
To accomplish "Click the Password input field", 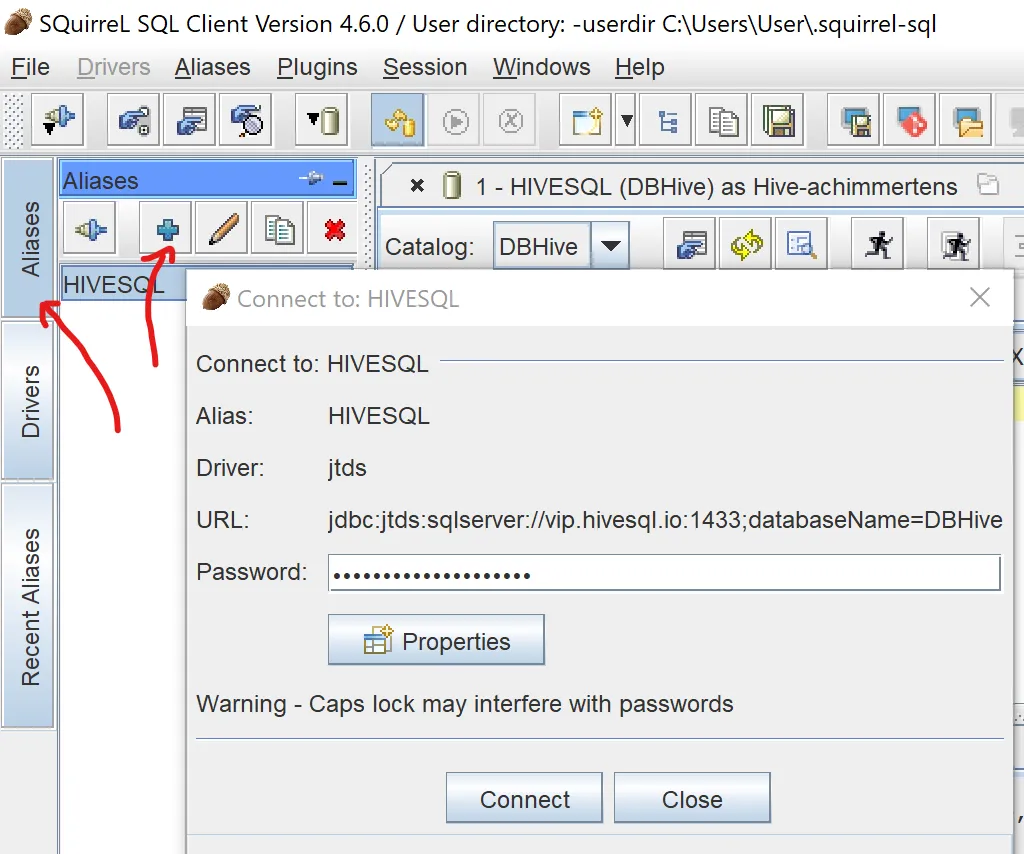I will (x=664, y=573).
